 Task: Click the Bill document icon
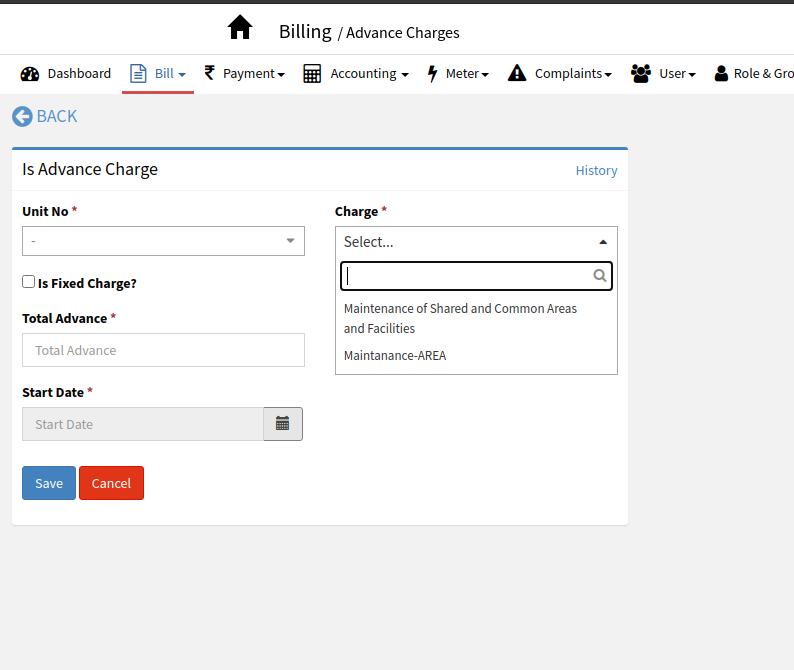[x=138, y=74]
